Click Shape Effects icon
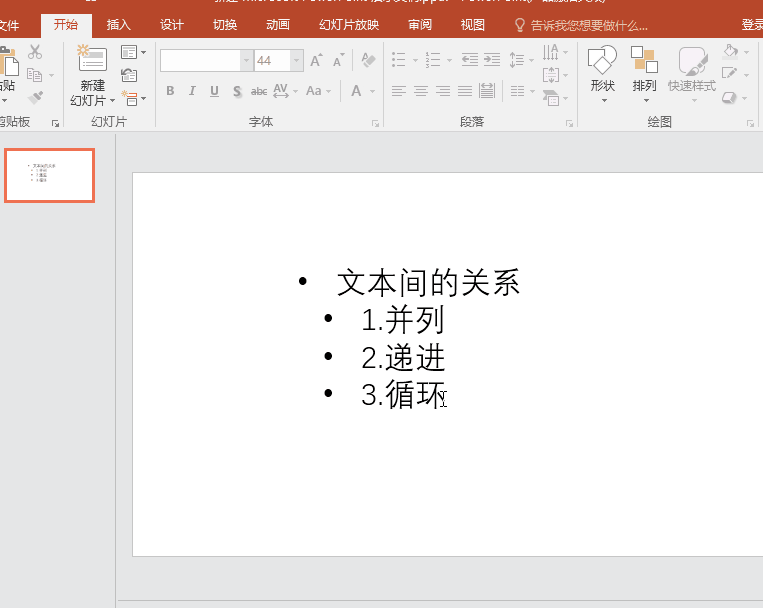 [729, 97]
